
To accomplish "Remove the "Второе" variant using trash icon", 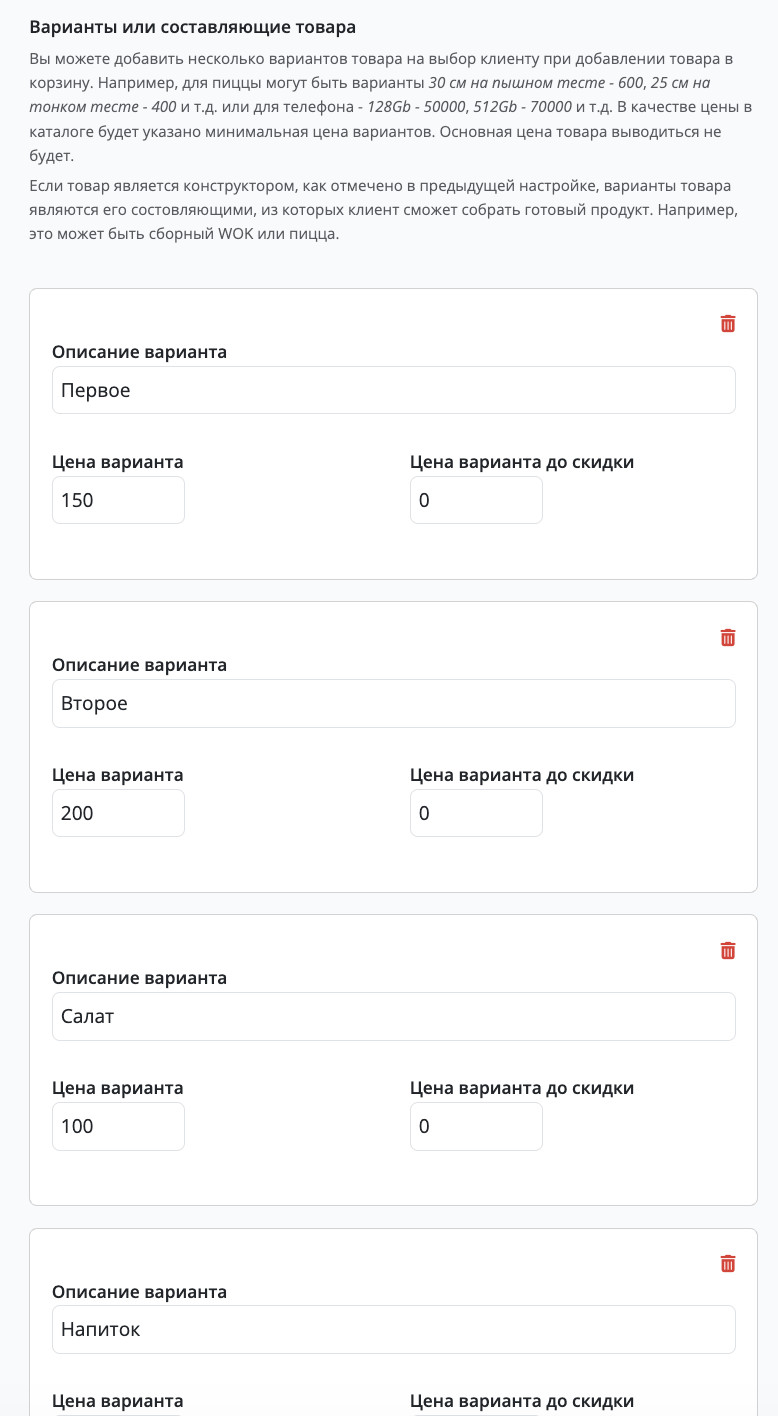I will [728, 638].
